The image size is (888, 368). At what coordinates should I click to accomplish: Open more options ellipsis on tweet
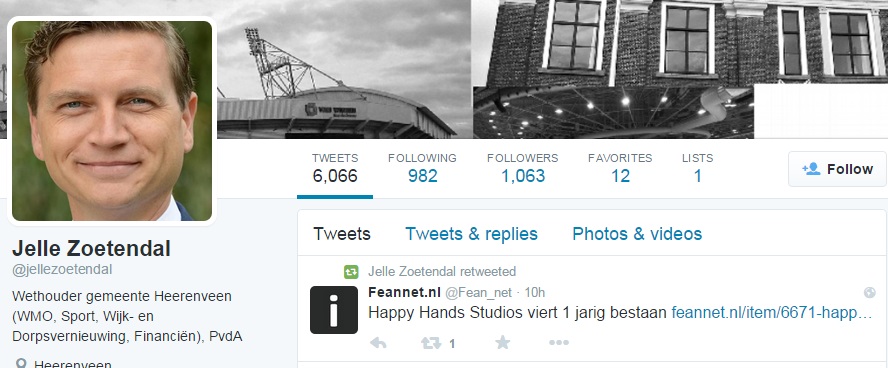click(x=558, y=343)
